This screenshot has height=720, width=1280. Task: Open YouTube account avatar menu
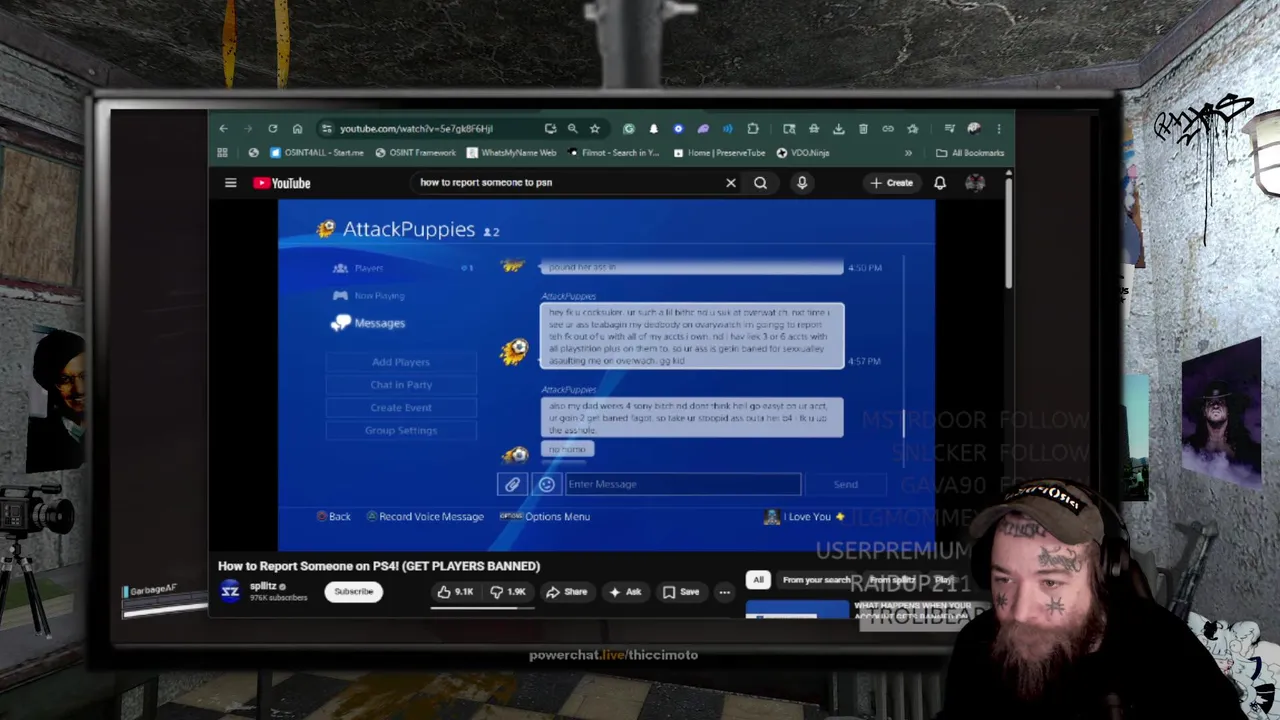[975, 183]
